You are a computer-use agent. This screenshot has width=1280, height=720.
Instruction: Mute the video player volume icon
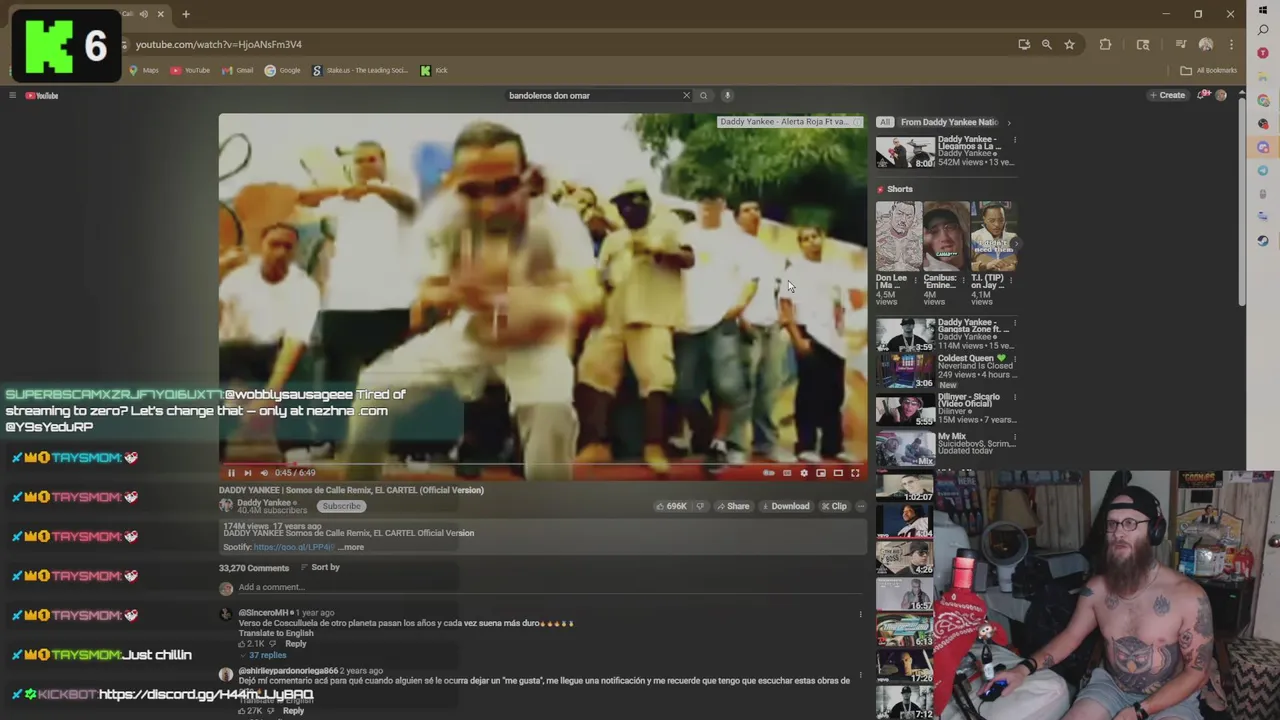pos(264,473)
